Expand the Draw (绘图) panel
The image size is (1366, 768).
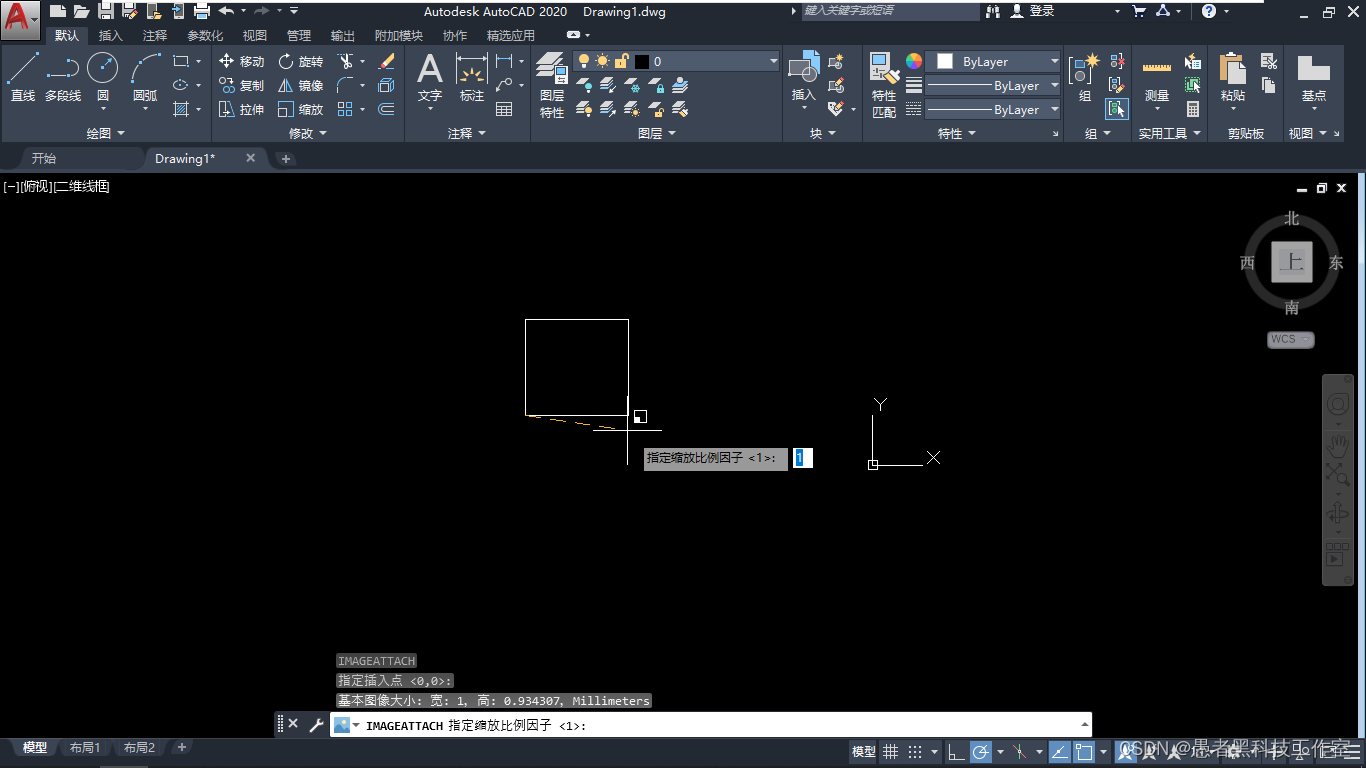pos(106,133)
